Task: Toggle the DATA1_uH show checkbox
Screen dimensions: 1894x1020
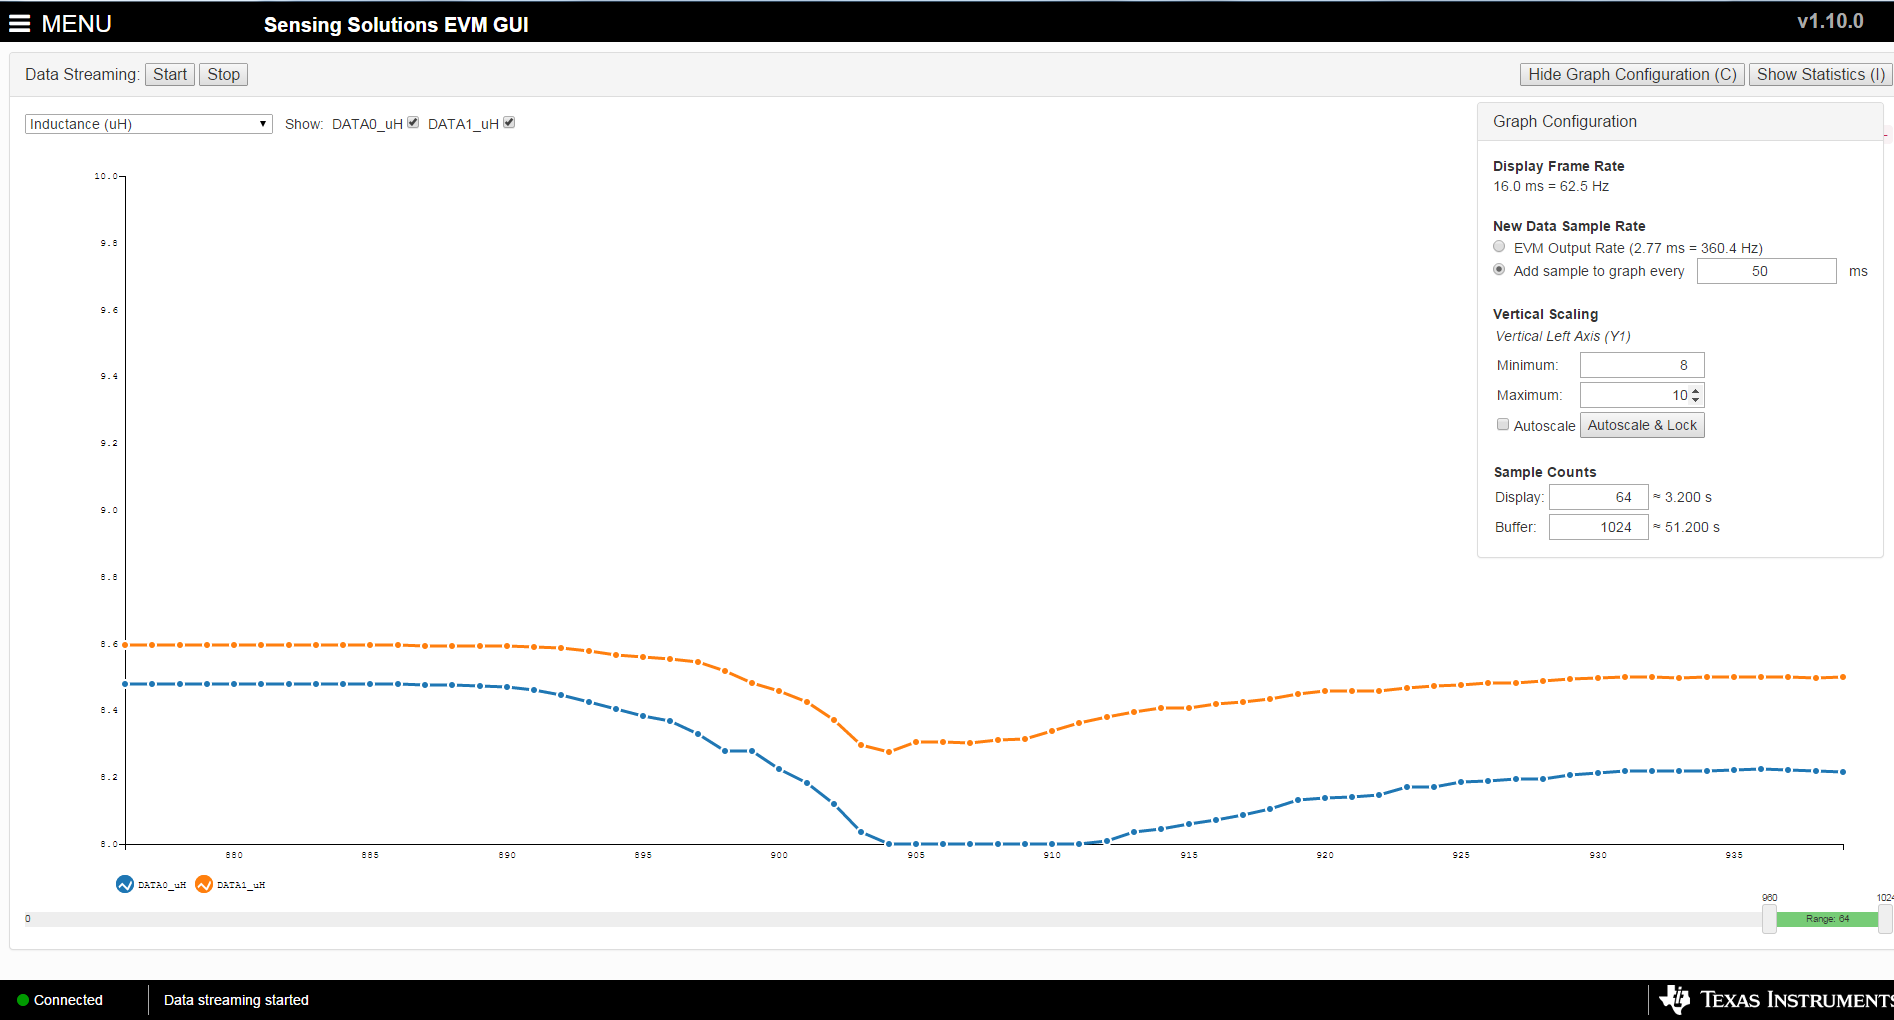Action: (509, 123)
